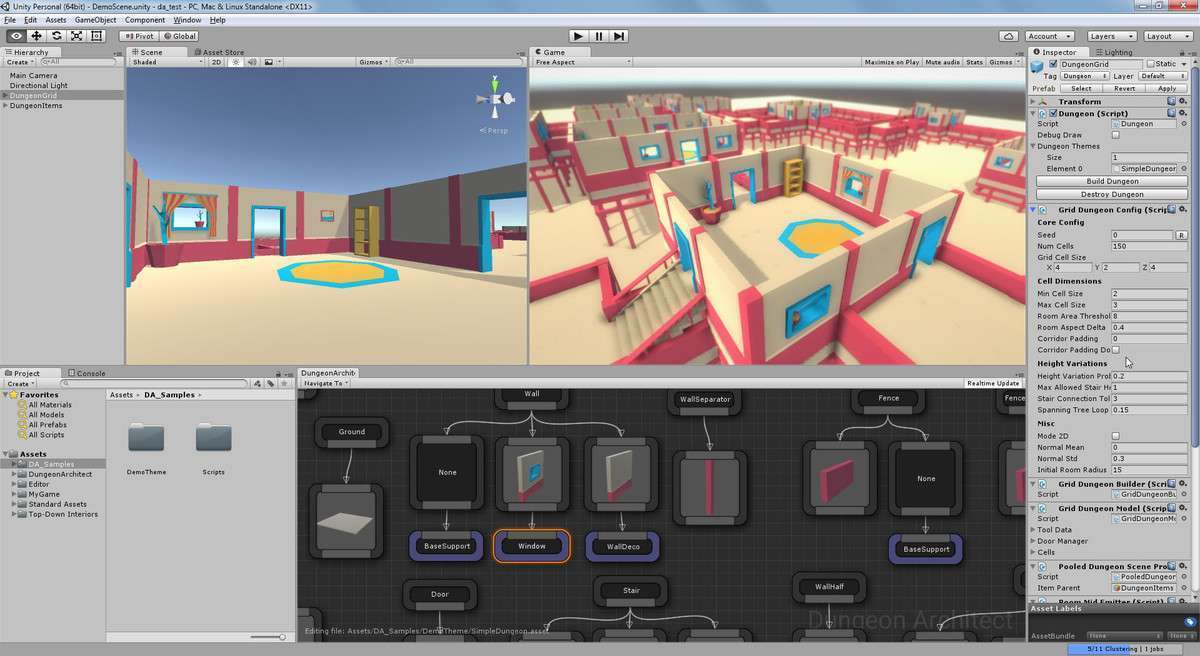Open the Account dropdown

(x=1050, y=36)
